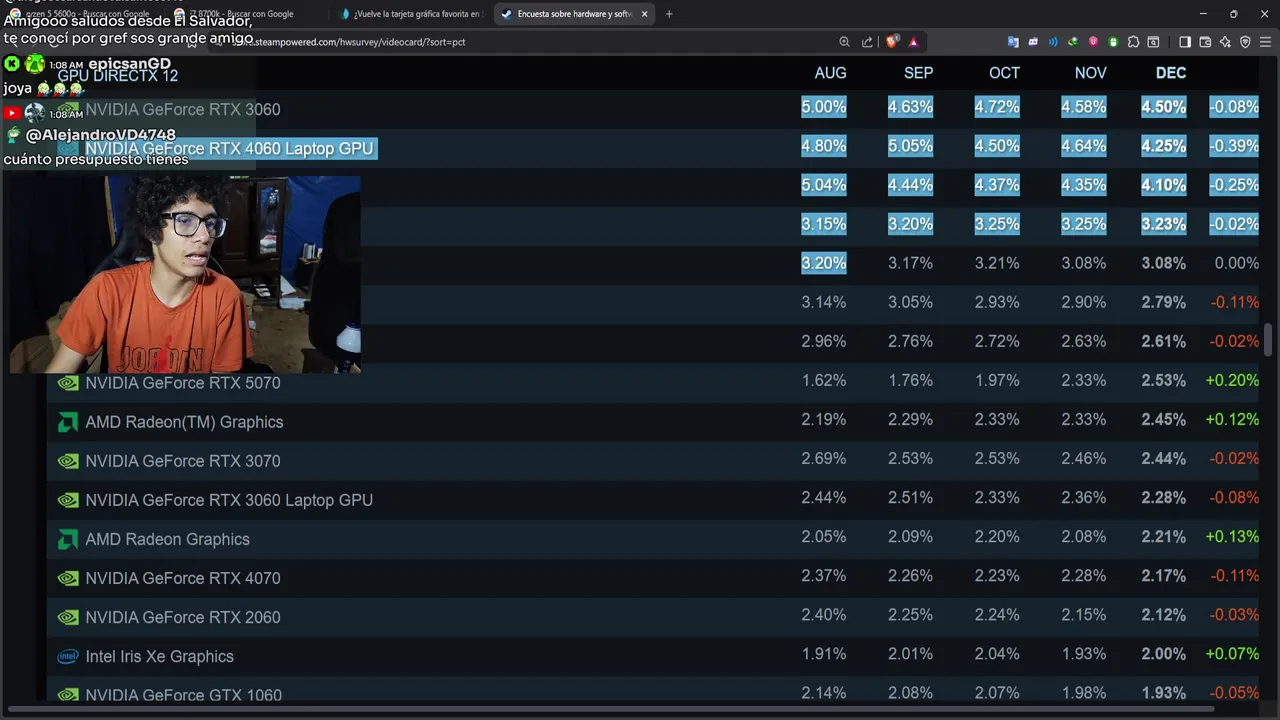Select the Intel Iris Xe Graphics row name
Image resolution: width=1280 pixels, height=720 pixels.
tap(159, 656)
